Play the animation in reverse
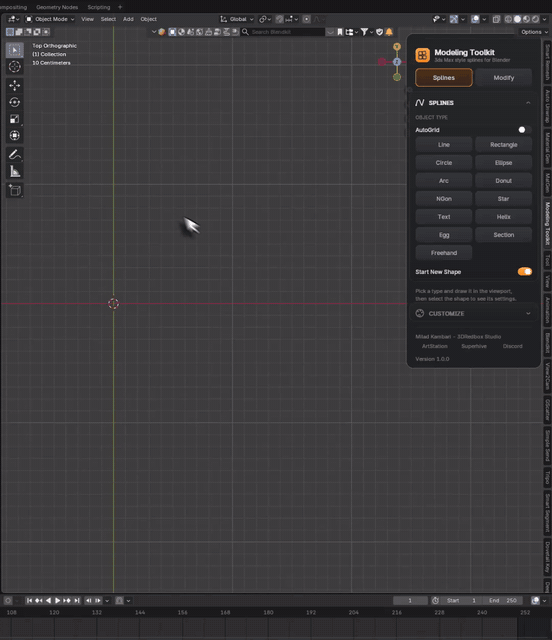This screenshot has height=640, width=552. click(49, 600)
